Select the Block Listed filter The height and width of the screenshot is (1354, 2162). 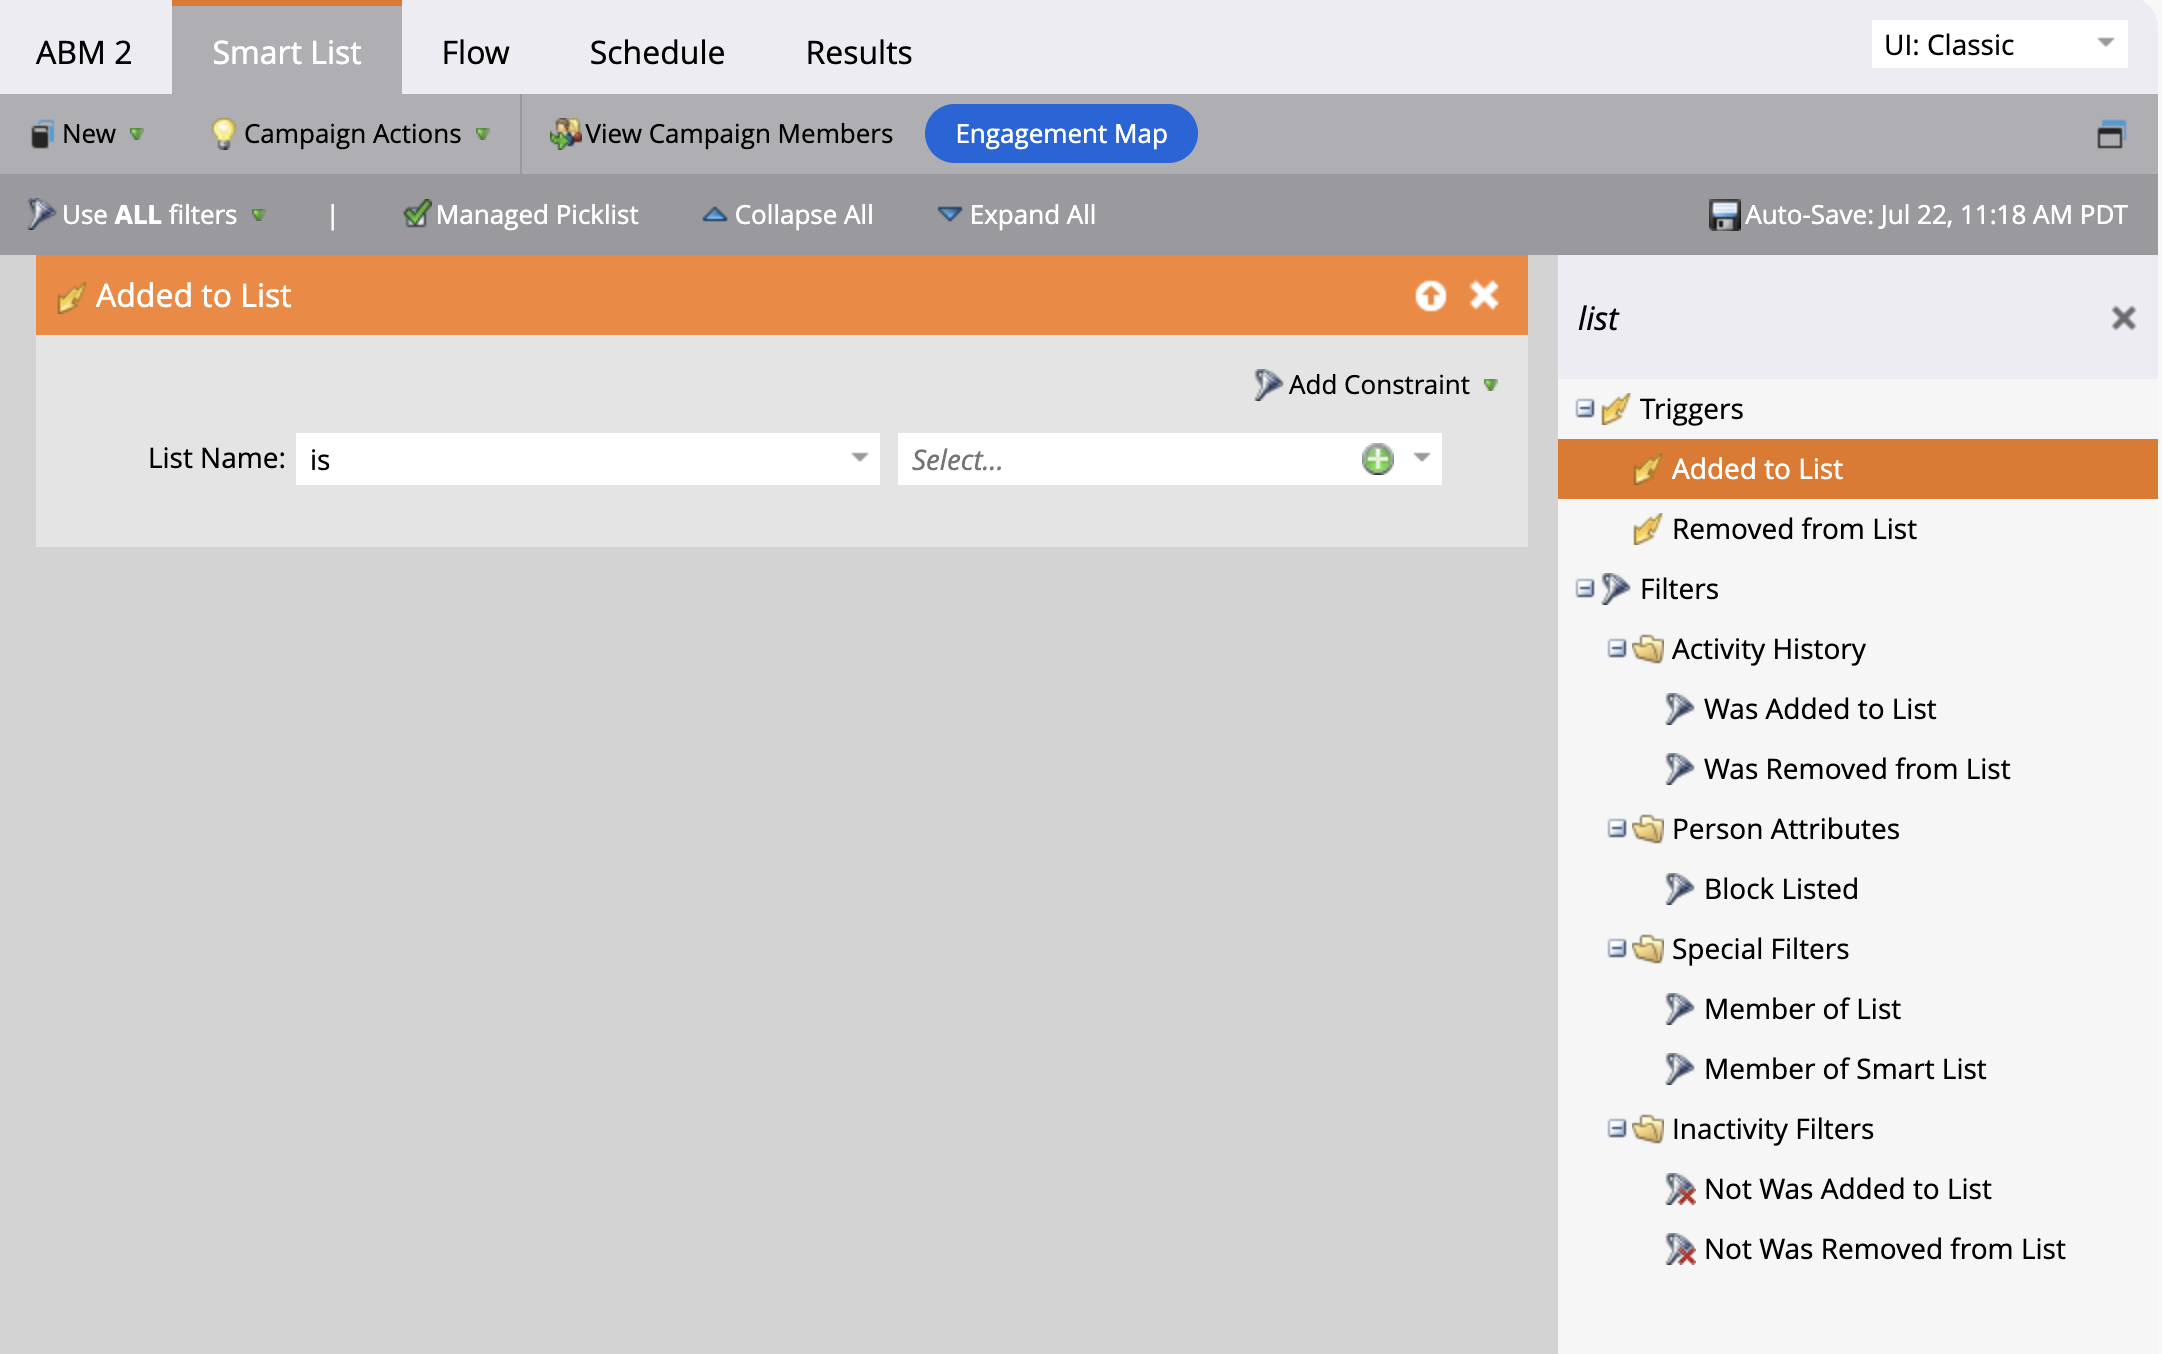pos(1780,889)
